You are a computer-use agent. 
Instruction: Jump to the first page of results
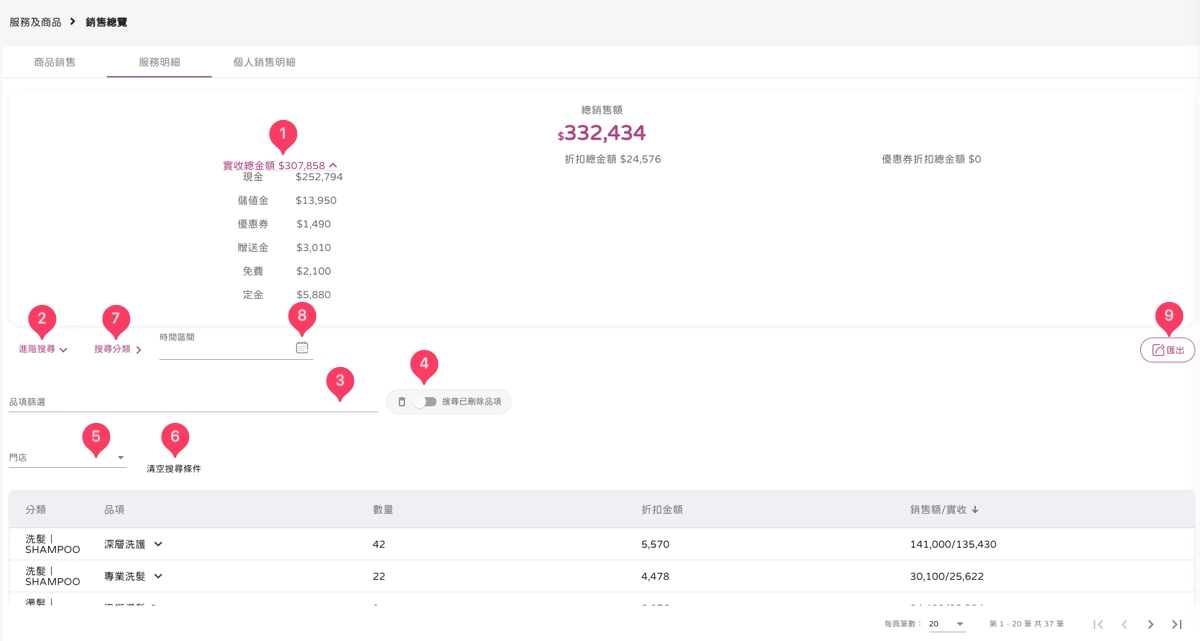pos(1098,624)
